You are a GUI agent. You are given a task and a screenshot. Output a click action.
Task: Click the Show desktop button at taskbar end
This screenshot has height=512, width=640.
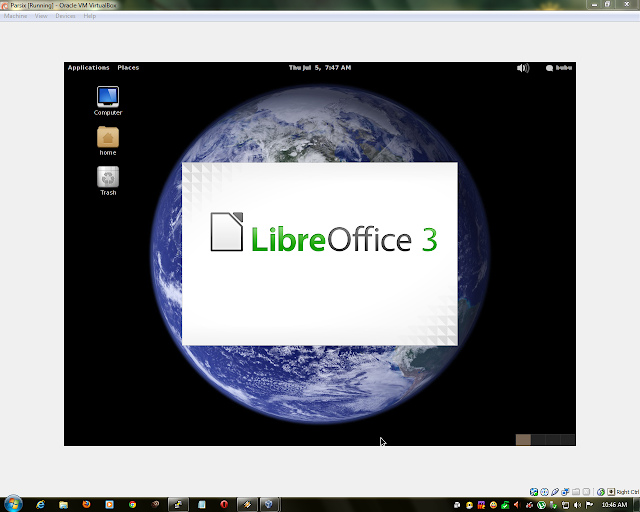(x=636, y=505)
